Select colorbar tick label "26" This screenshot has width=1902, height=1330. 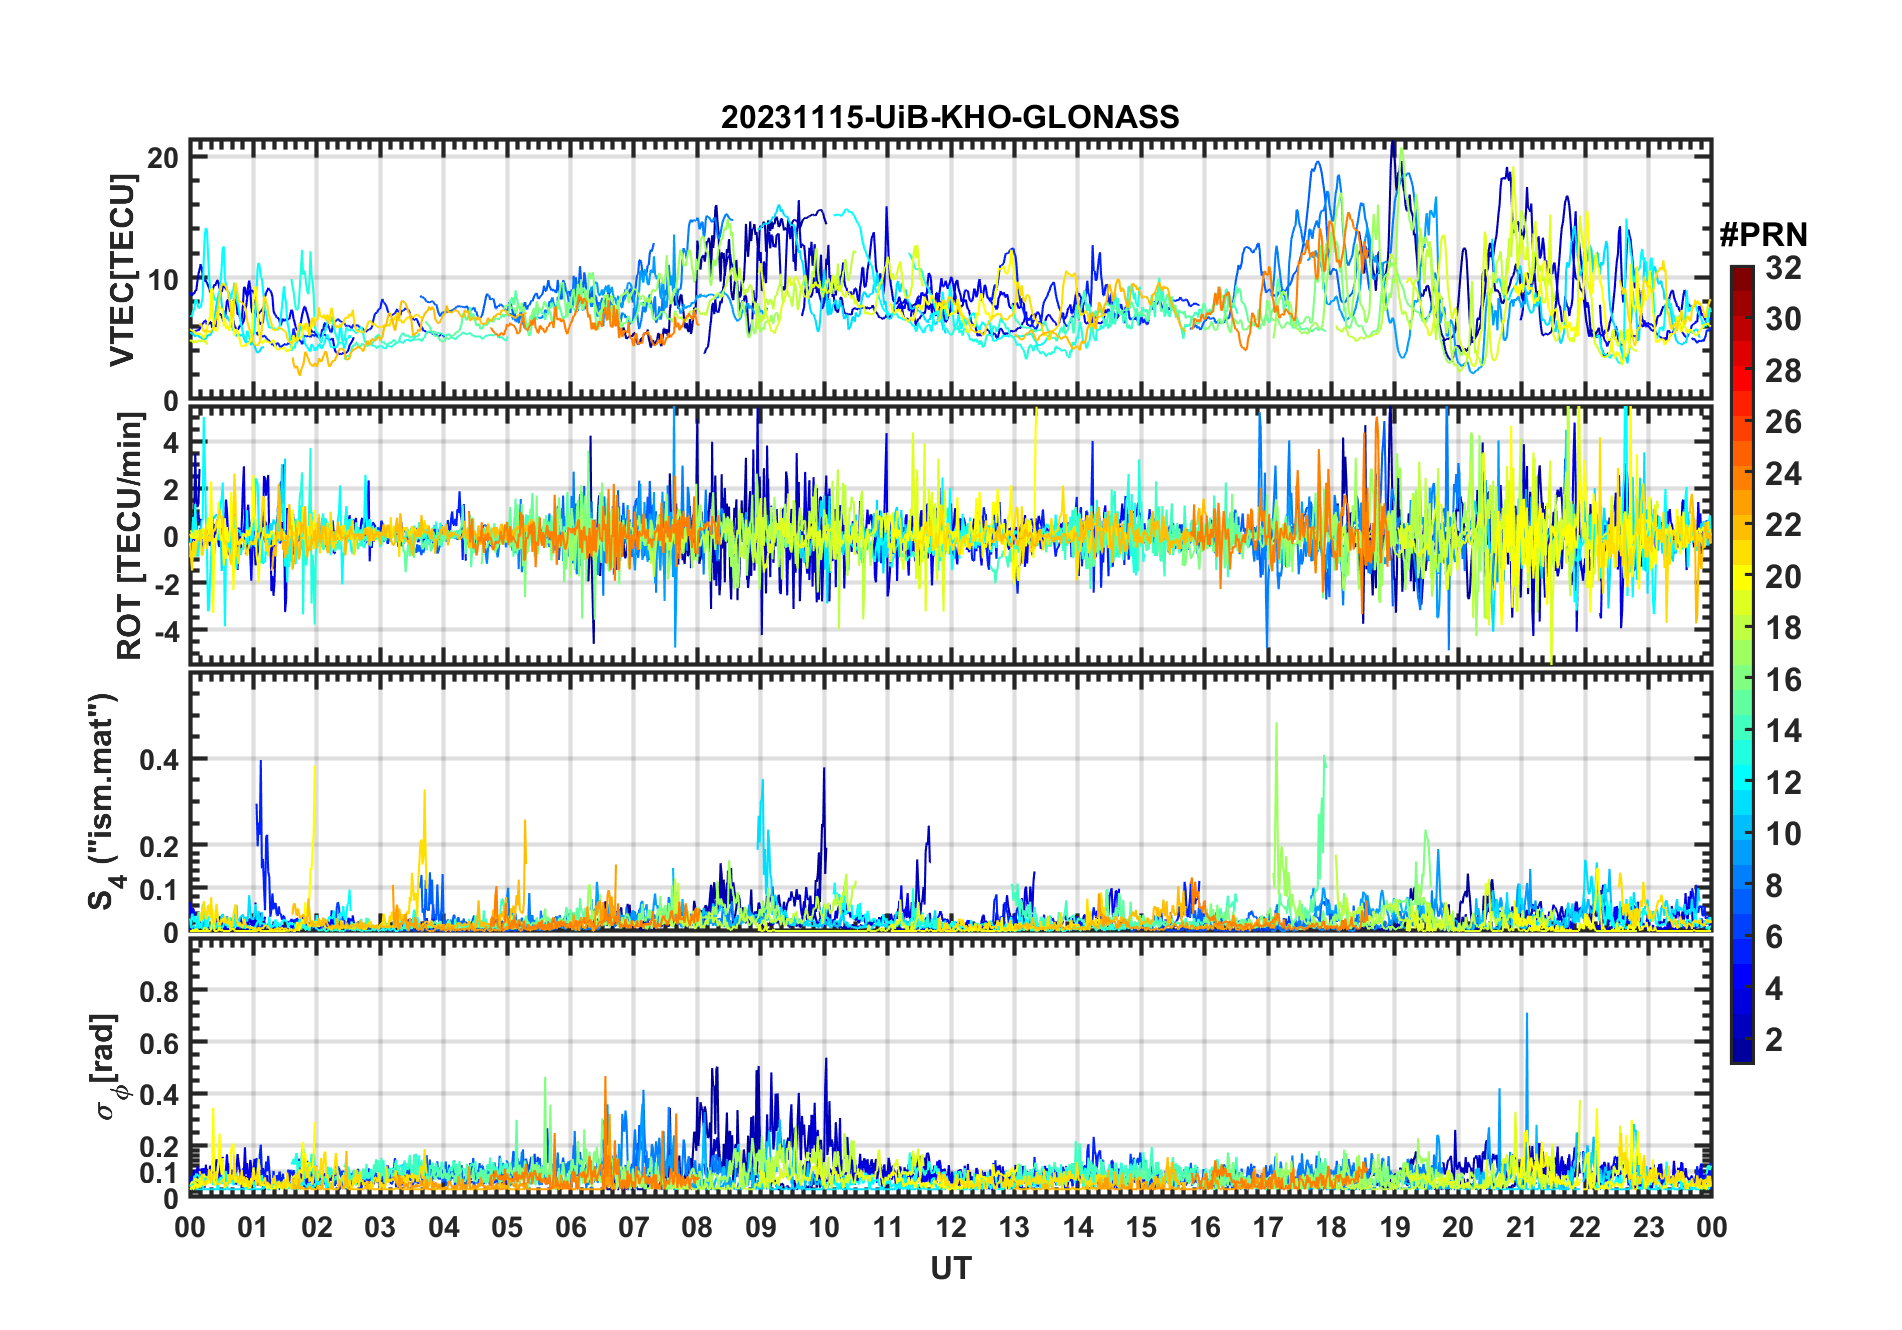pyautogui.click(x=1783, y=422)
